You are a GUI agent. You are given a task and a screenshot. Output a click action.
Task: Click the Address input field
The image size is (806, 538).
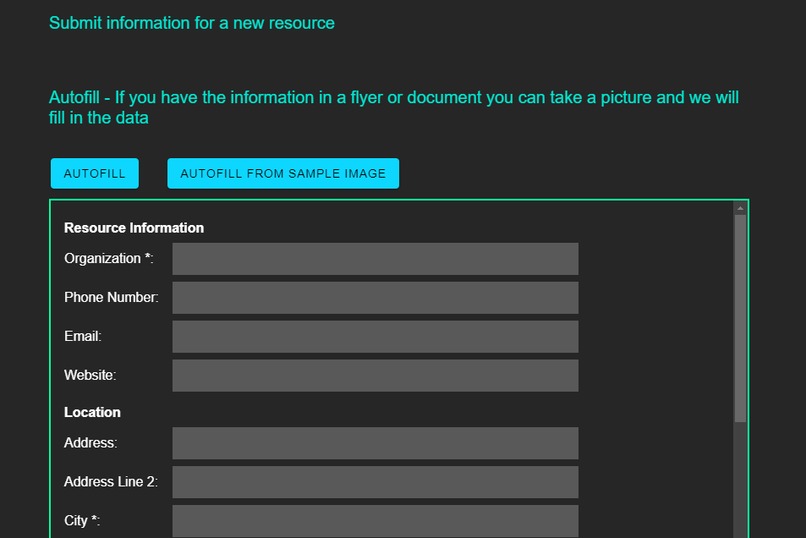click(375, 443)
